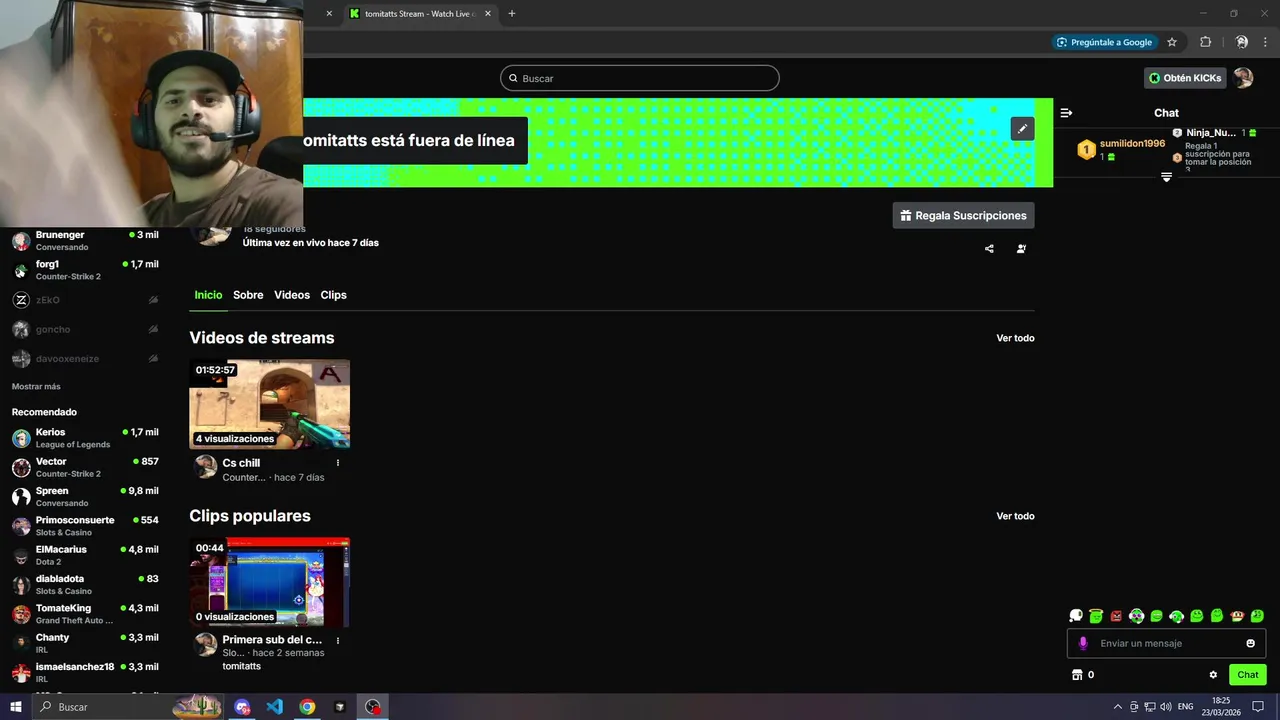Open the Cs chill video title
The image size is (1280, 720).
(x=241, y=463)
